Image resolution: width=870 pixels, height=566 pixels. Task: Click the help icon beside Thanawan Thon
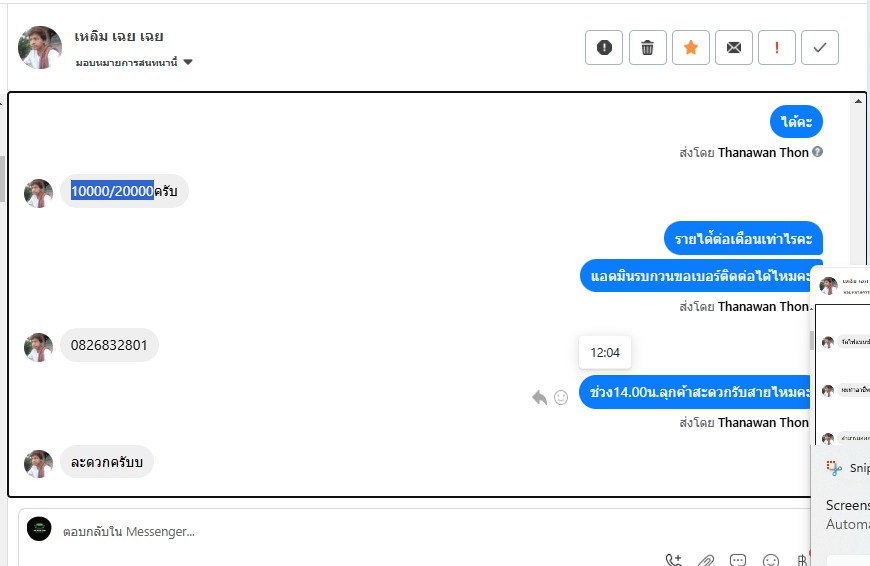[817, 151]
